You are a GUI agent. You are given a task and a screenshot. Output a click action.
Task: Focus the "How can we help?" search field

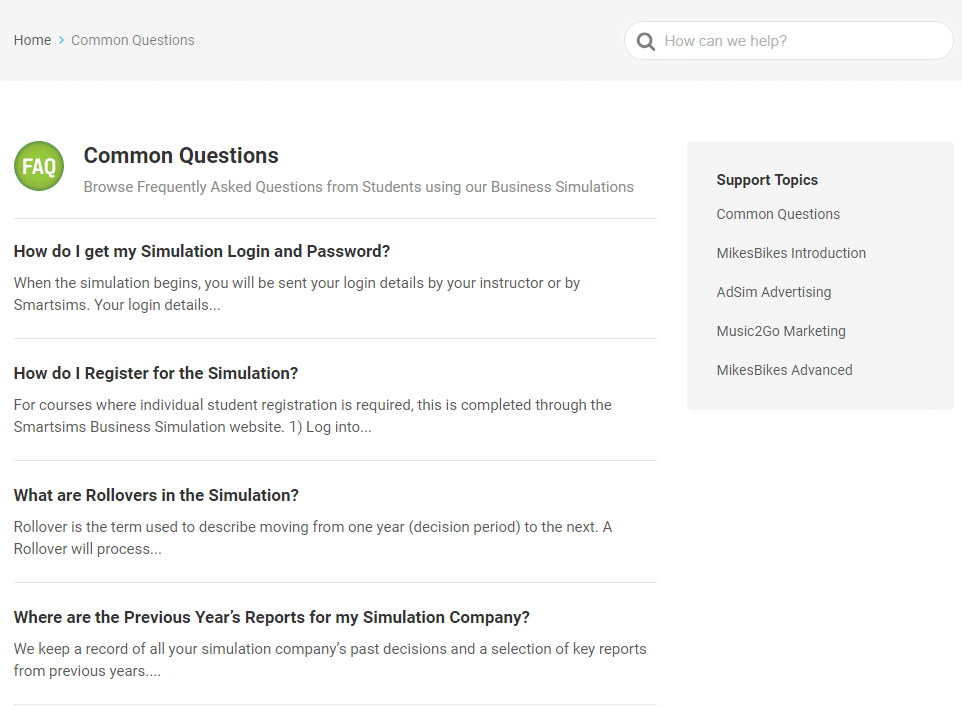coord(800,41)
